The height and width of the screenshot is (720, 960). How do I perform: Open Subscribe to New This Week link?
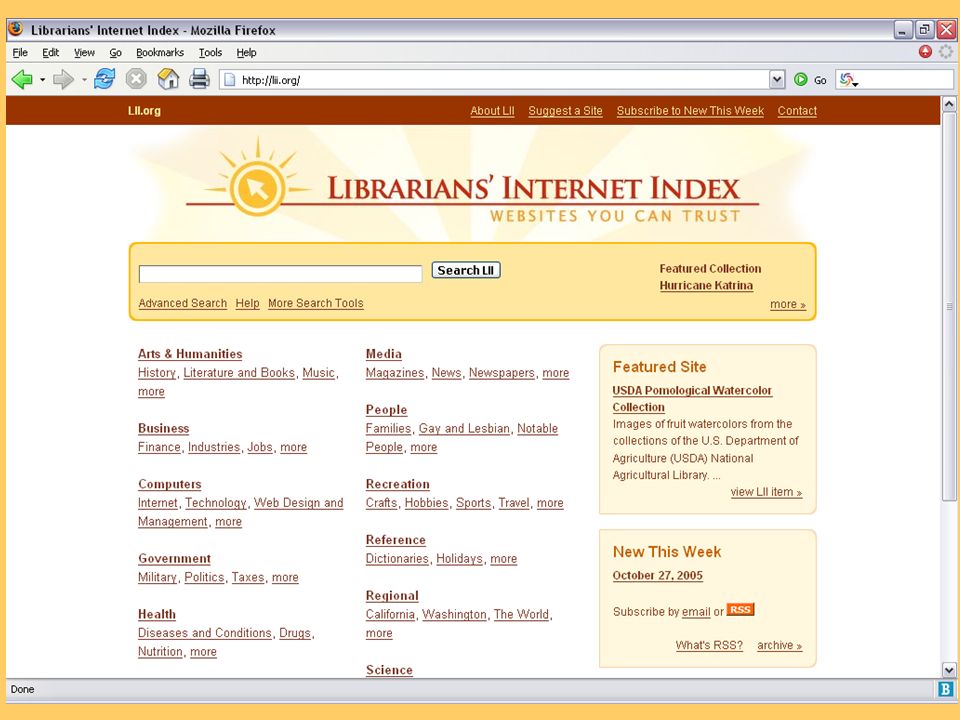coord(690,111)
